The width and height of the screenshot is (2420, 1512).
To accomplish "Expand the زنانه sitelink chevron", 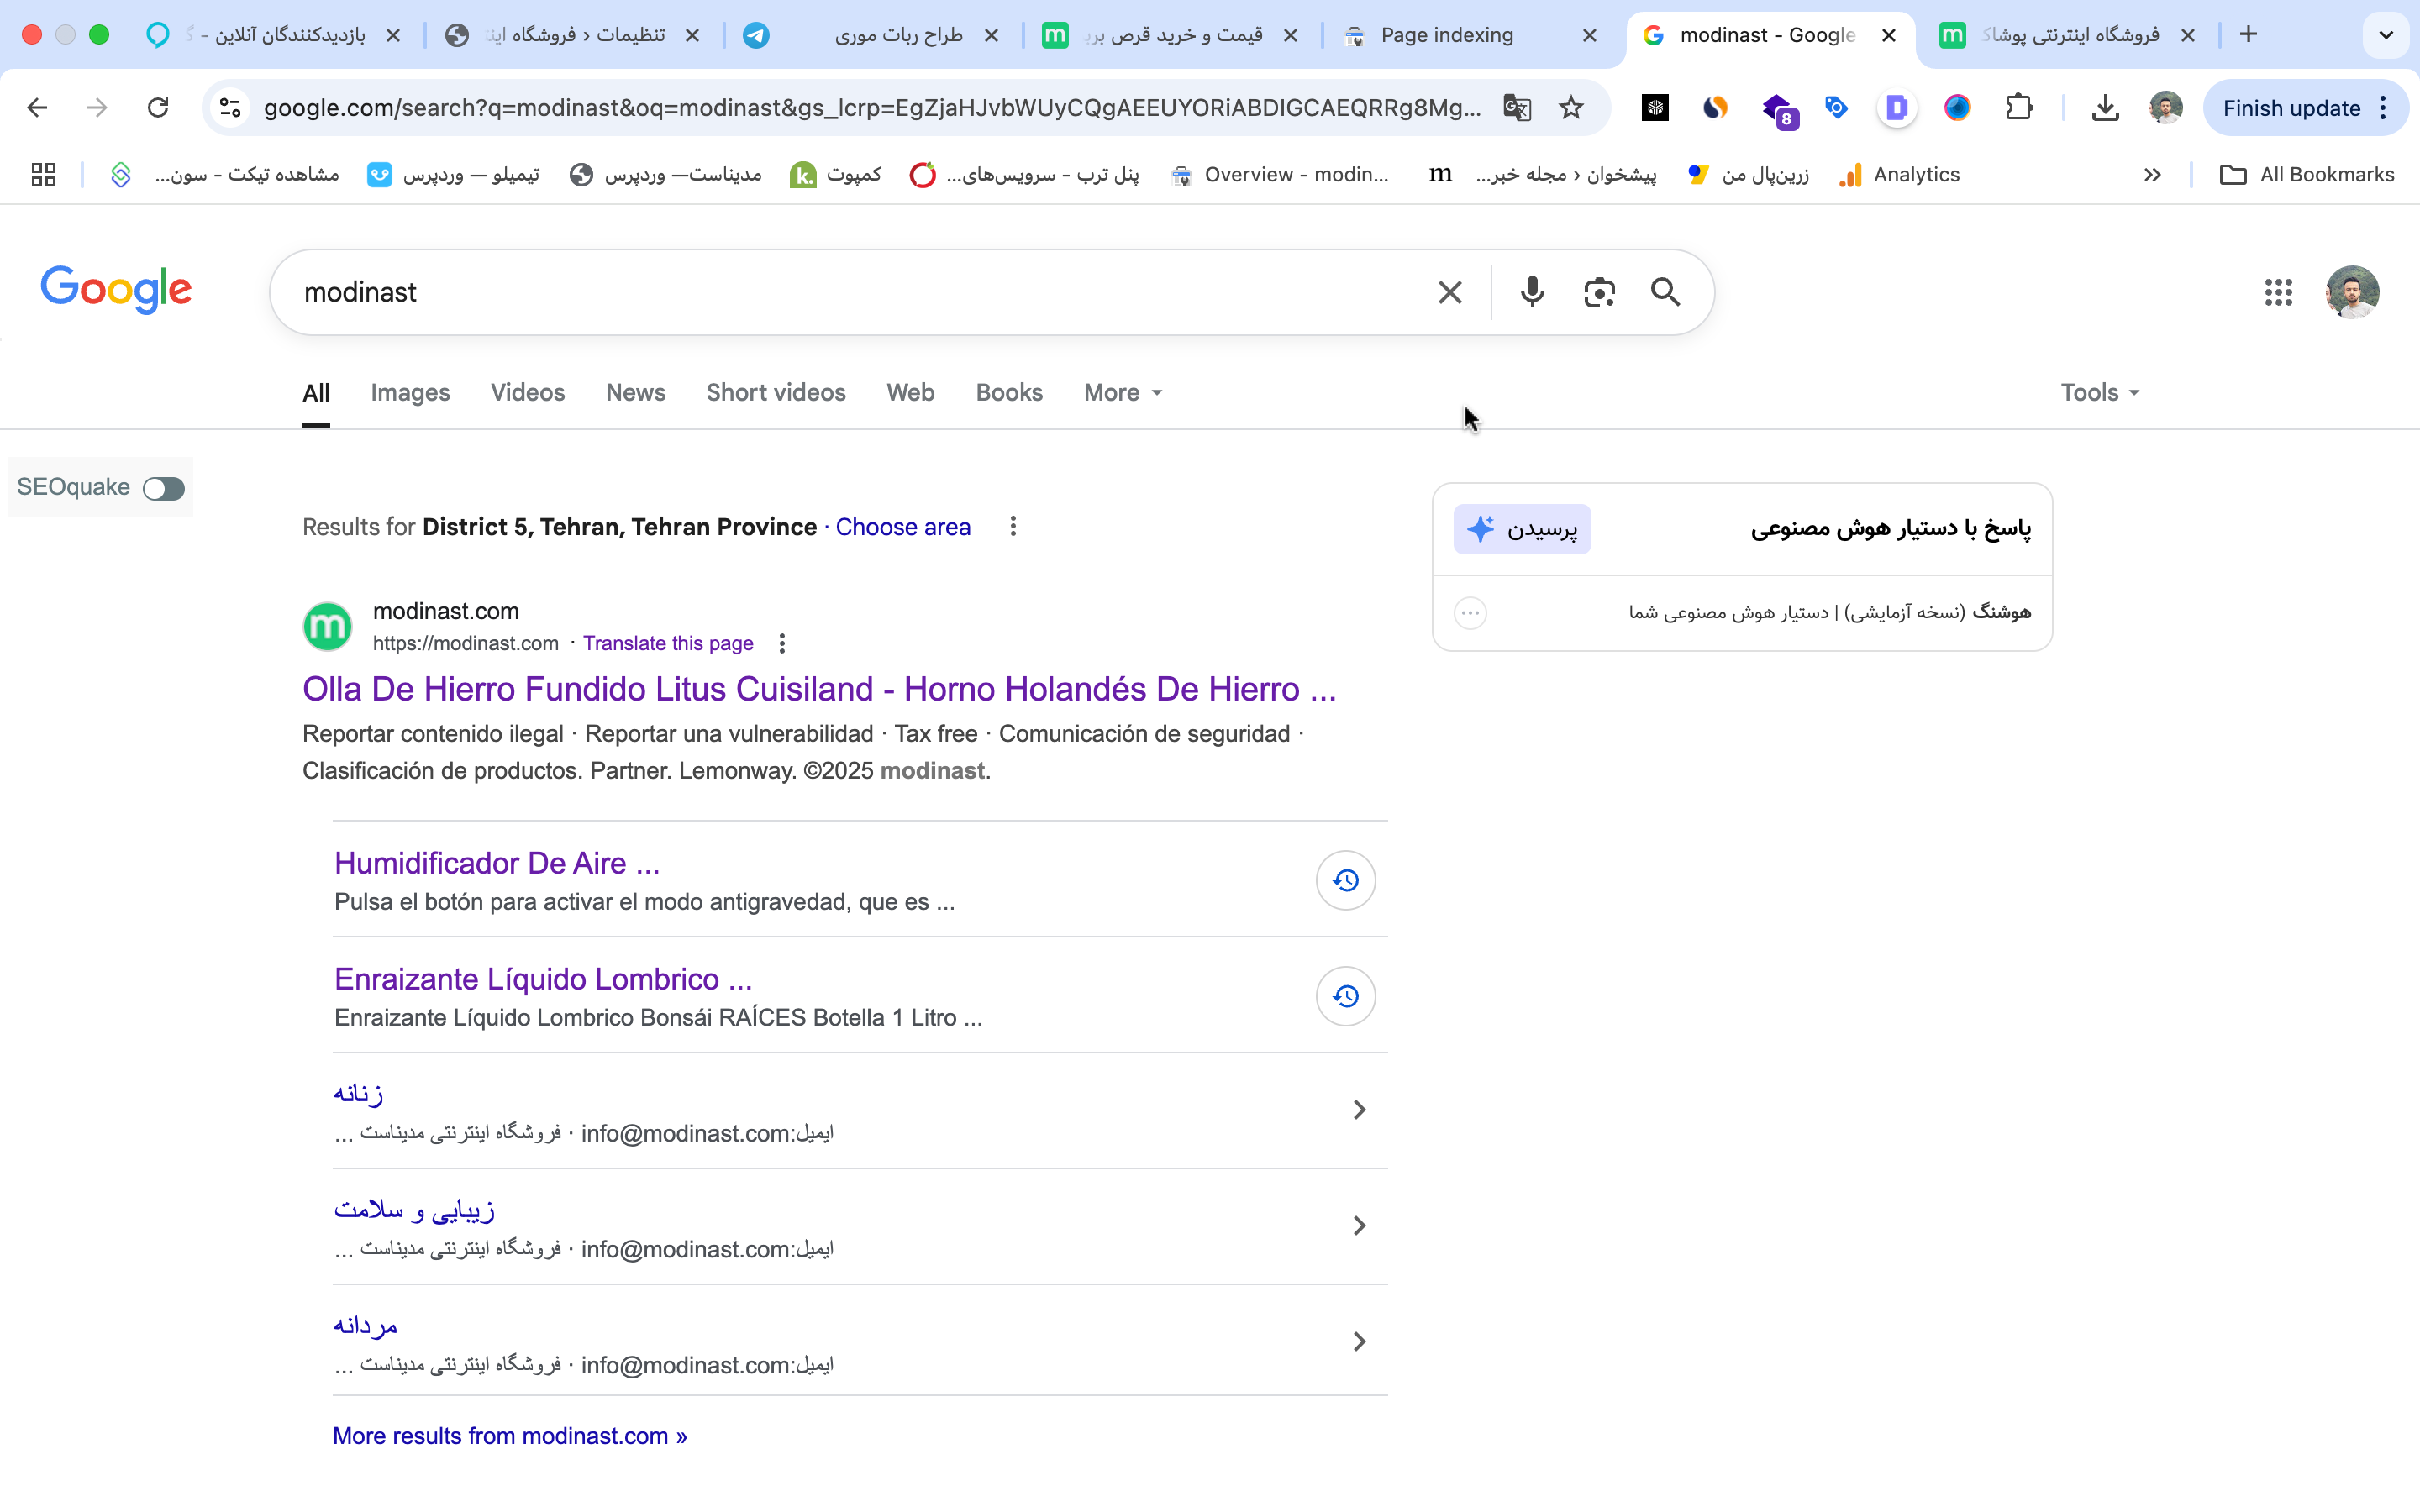I will [x=1359, y=1110].
